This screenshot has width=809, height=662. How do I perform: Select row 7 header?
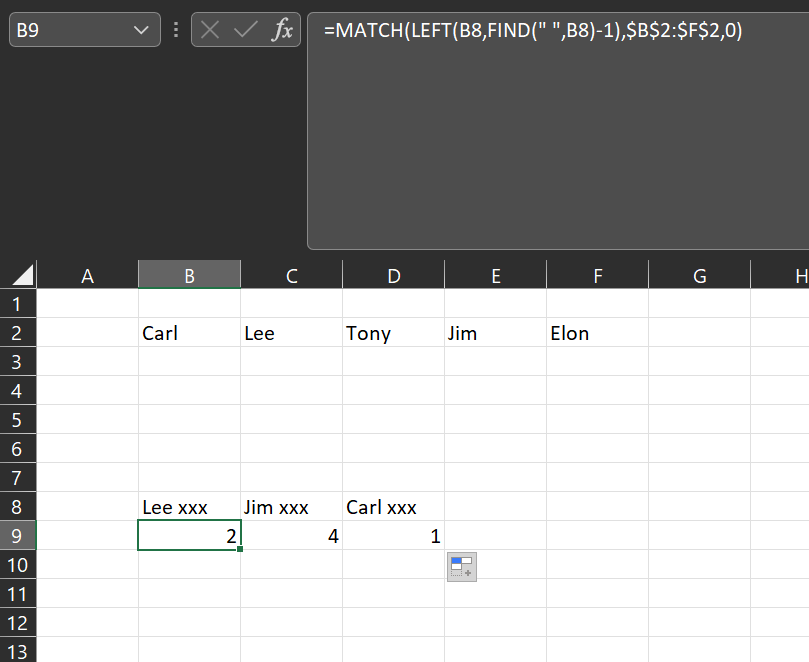(x=18, y=478)
